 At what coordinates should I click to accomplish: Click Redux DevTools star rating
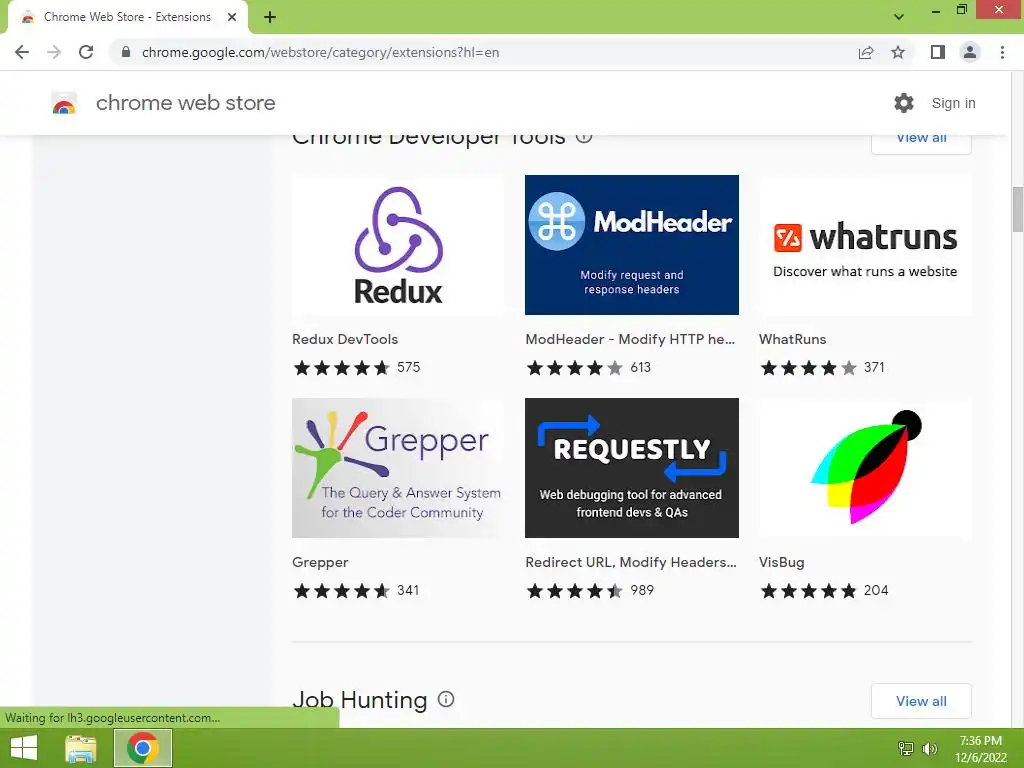342,368
